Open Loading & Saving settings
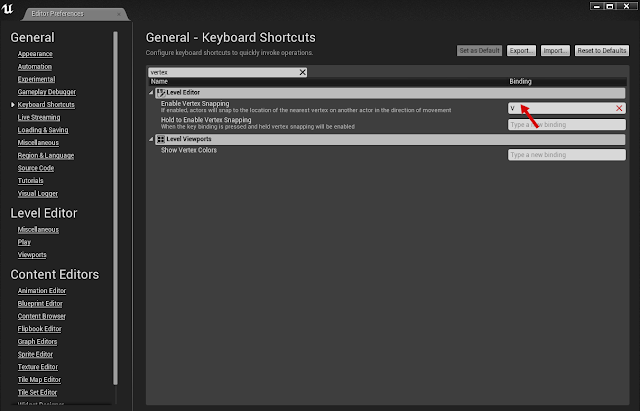This screenshot has height=411, width=640. (43, 130)
